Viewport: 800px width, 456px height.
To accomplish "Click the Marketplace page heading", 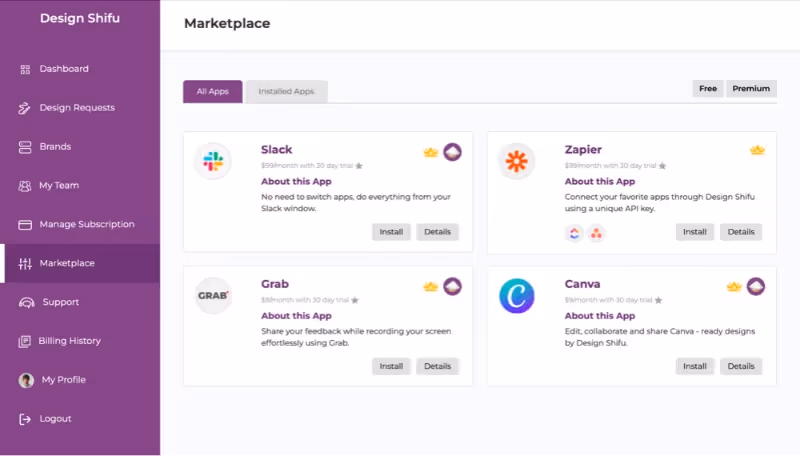I will click(227, 23).
